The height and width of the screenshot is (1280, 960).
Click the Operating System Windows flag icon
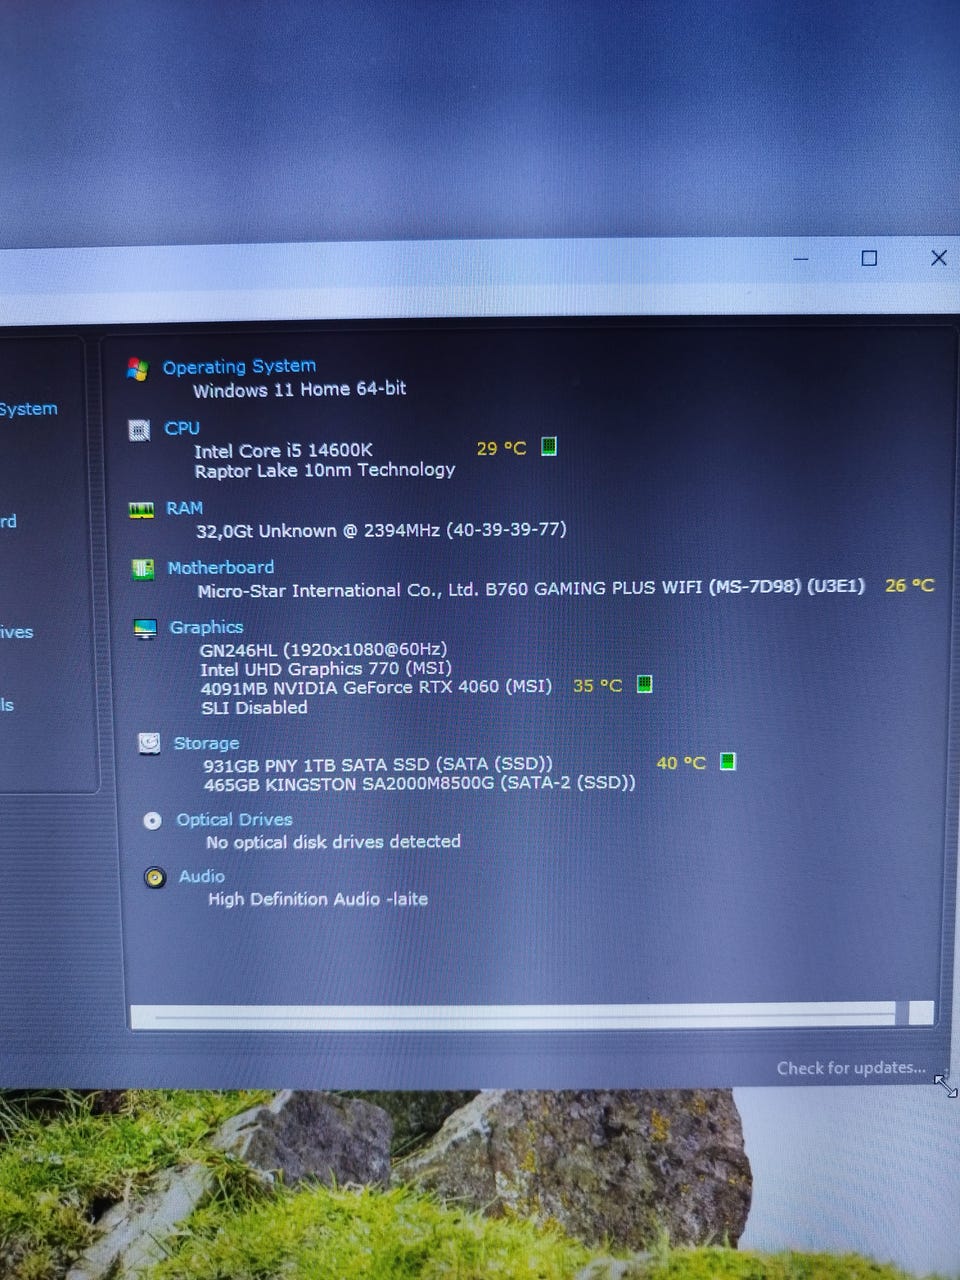click(x=138, y=369)
